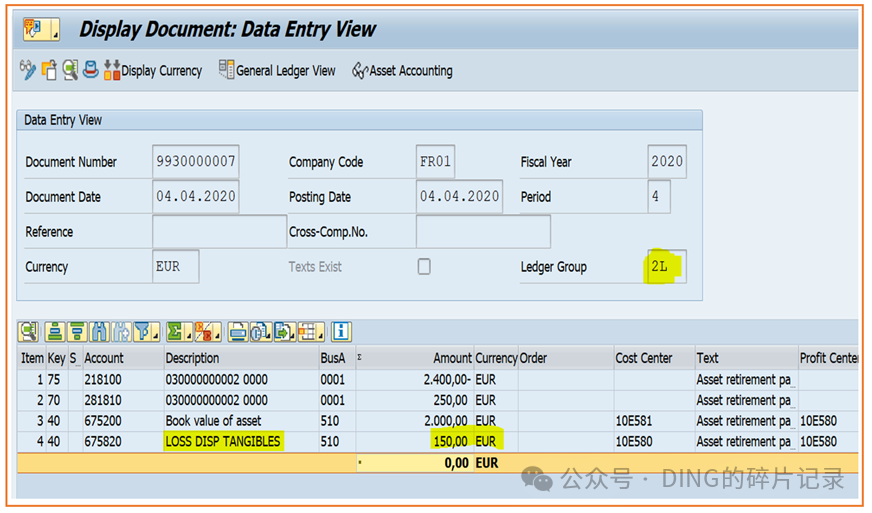This screenshot has width=872, height=513.
Task: Click the Period field showing 4
Action: coord(659,196)
